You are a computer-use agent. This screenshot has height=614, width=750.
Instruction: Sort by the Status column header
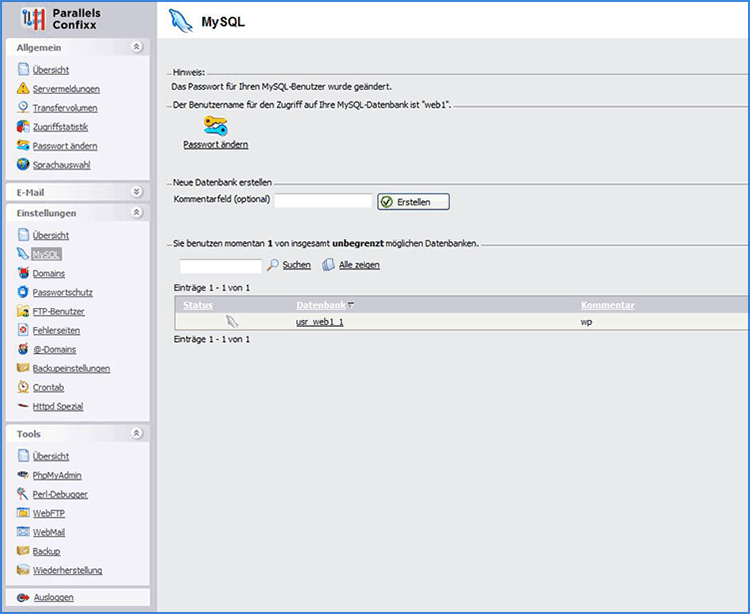[198, 305]
